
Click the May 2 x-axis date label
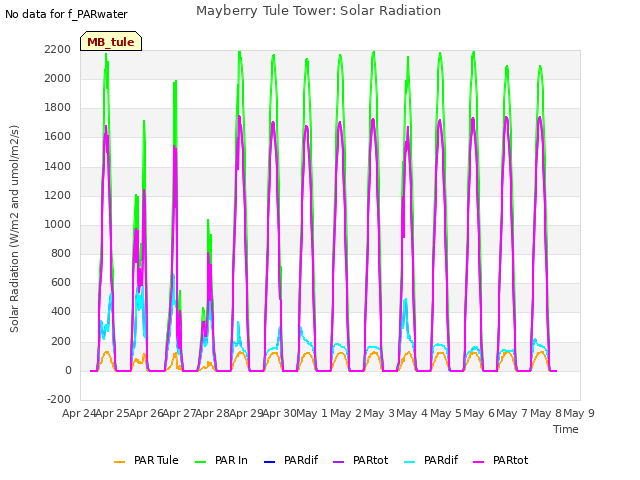[346, 413]
